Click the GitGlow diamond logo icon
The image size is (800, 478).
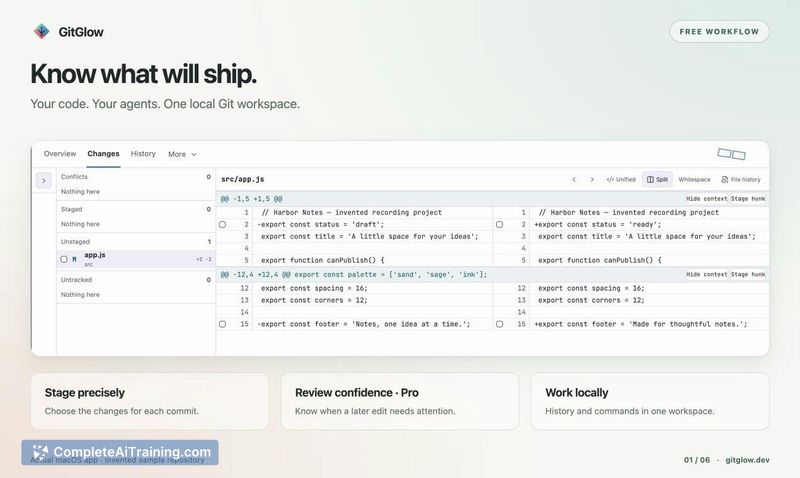(x=41, y=32)
